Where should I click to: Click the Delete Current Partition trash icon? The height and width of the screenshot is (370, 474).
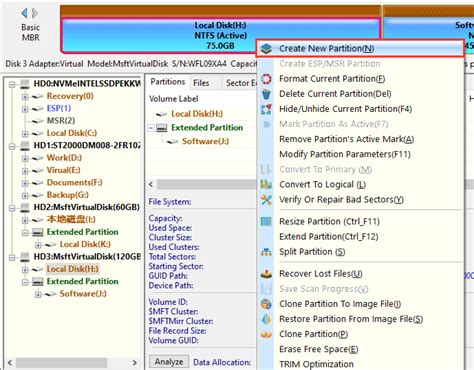point(266,94)
